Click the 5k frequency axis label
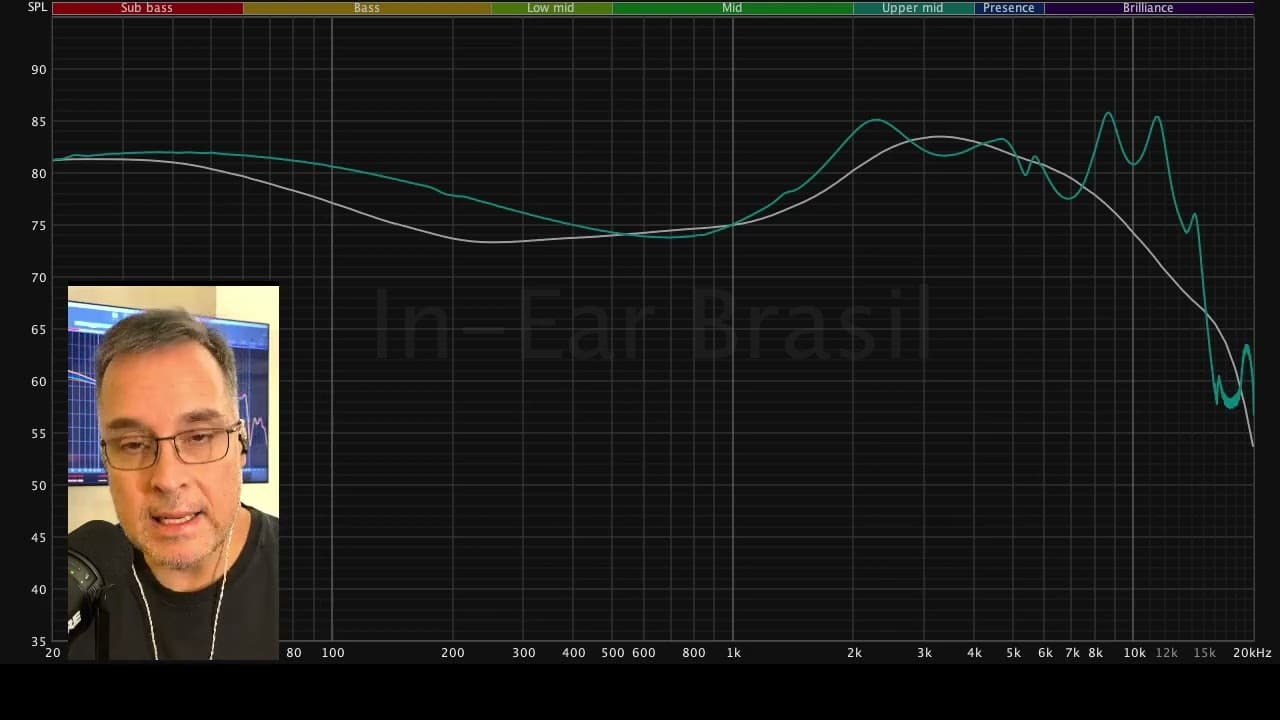This screenshot has height=720, width=1280. tap(1013, 653)
